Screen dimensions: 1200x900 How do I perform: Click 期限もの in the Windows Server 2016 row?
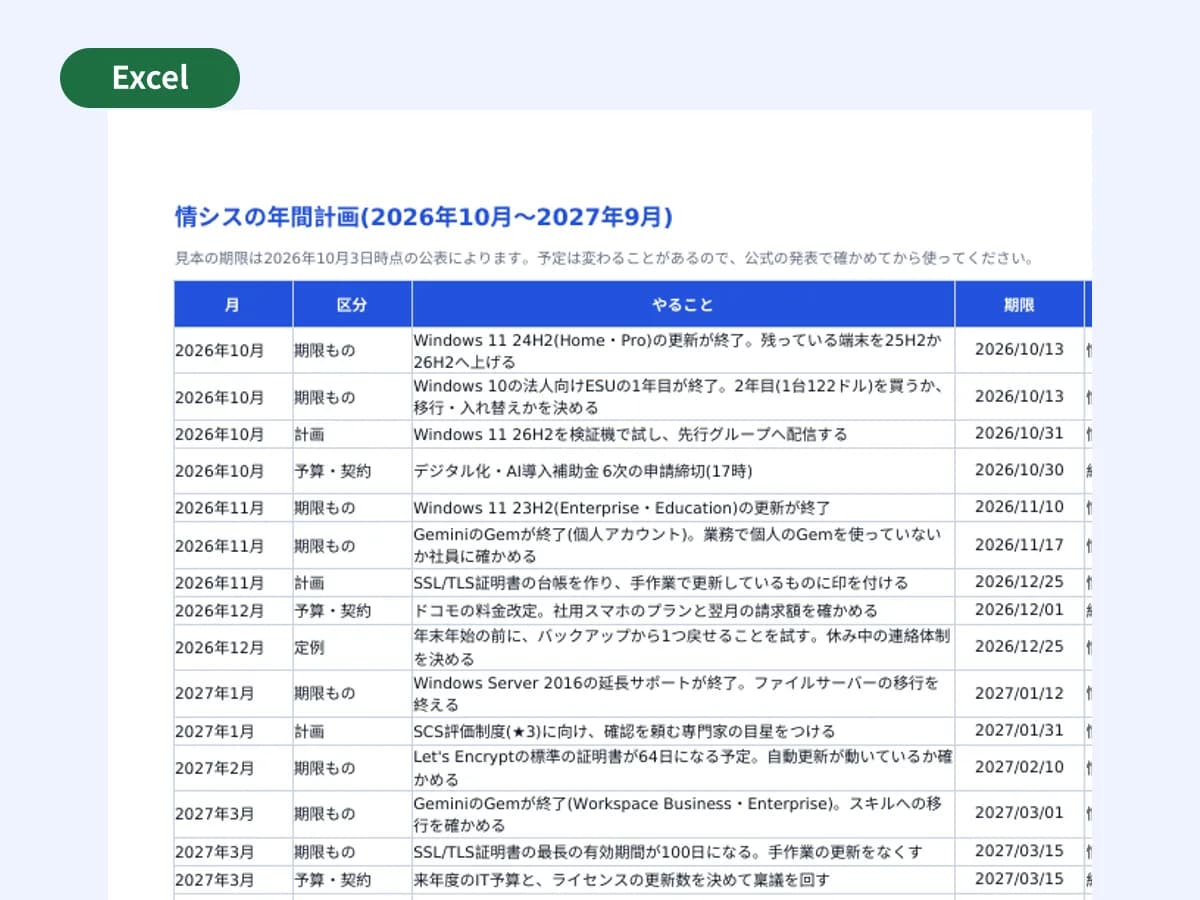pyautogui.click(x=325, y=694)
